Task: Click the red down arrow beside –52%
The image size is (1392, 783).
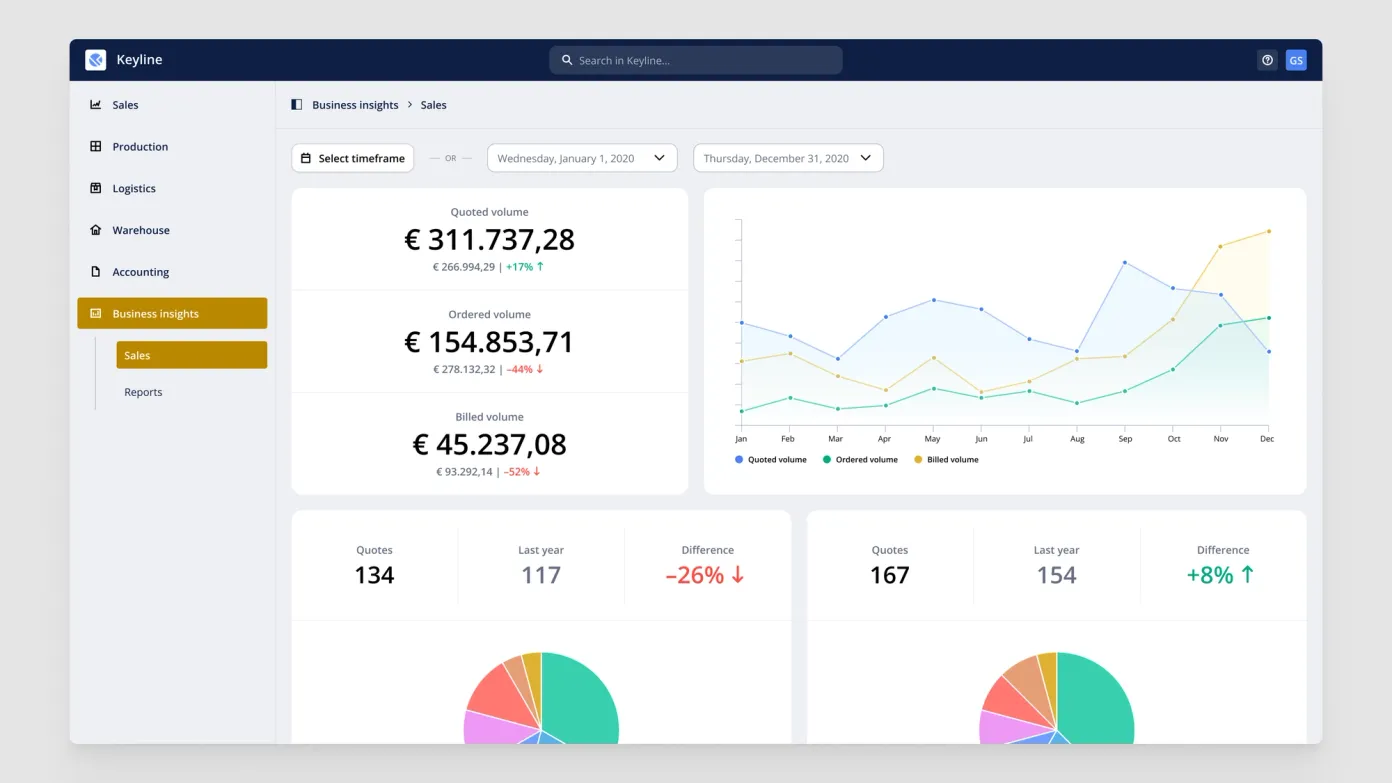Action: [x=537, y=471]
